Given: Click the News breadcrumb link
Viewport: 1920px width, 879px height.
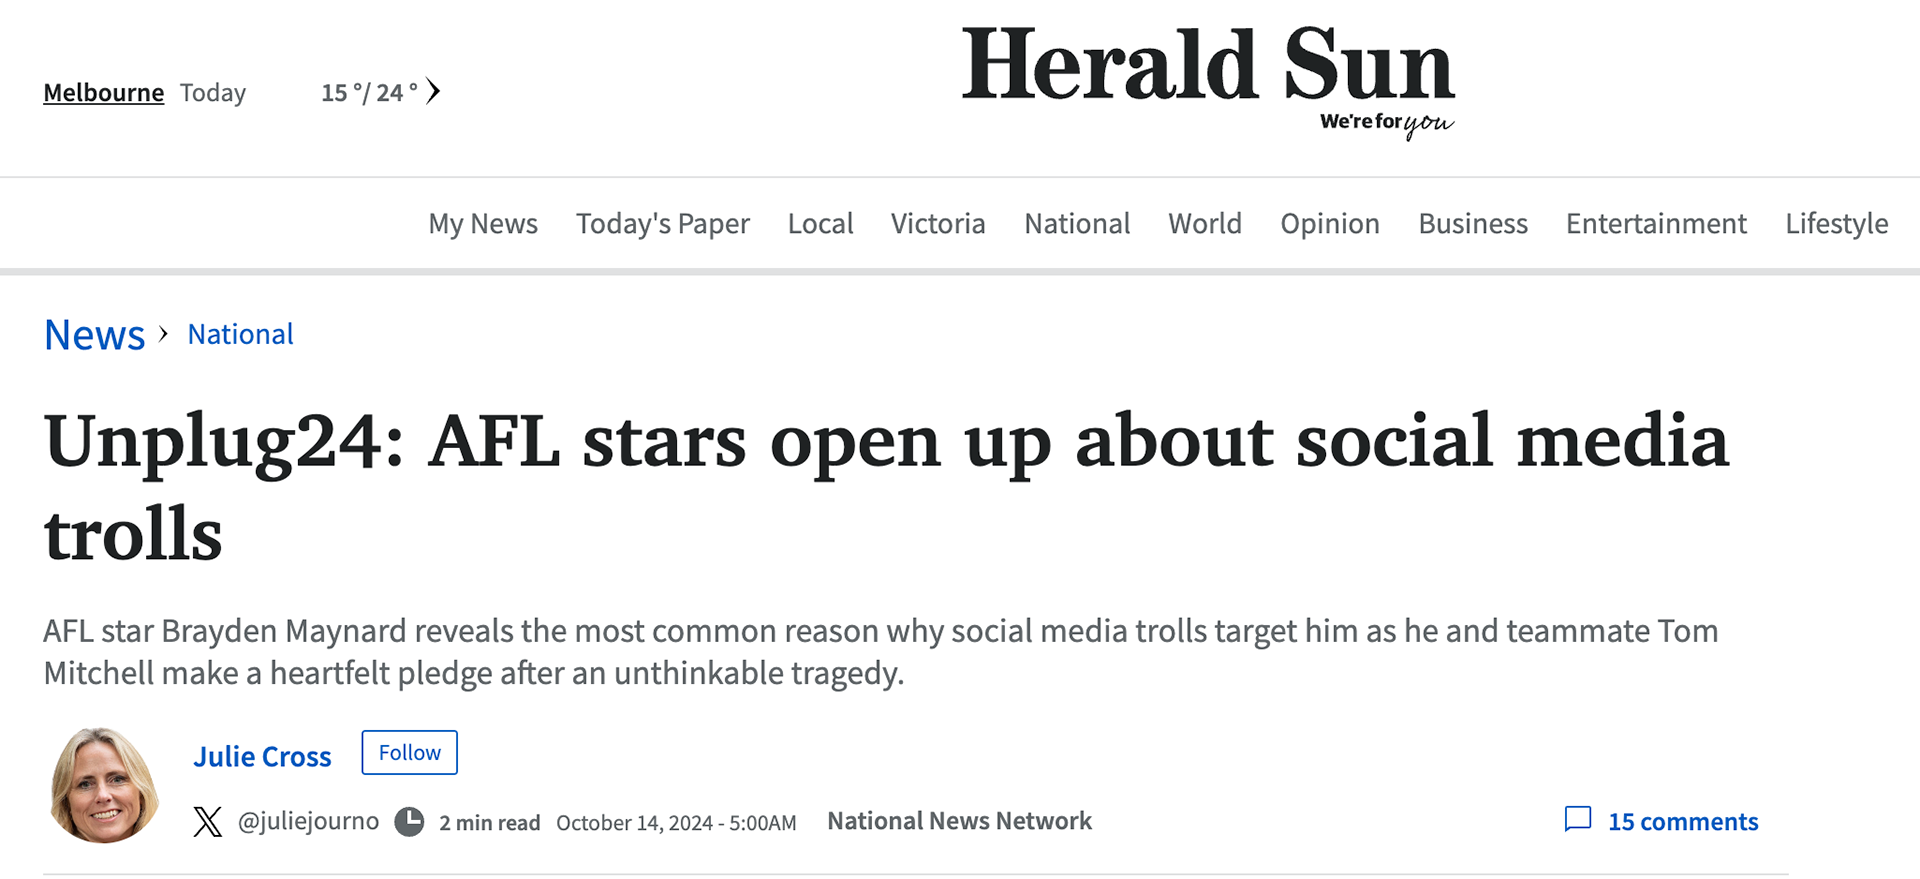Looking at the screenshot, I should pyautogui.click(x=95, y=335).
